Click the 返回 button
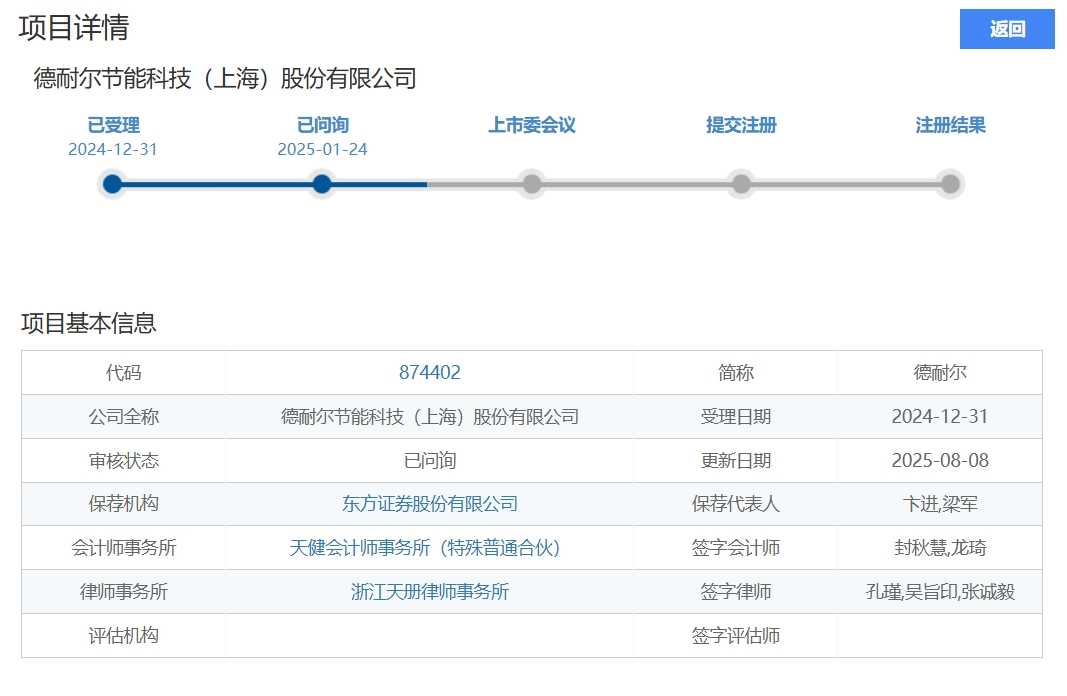Image resolution: width=1067 pixels, height=696 pixels. click(1007, 29)
